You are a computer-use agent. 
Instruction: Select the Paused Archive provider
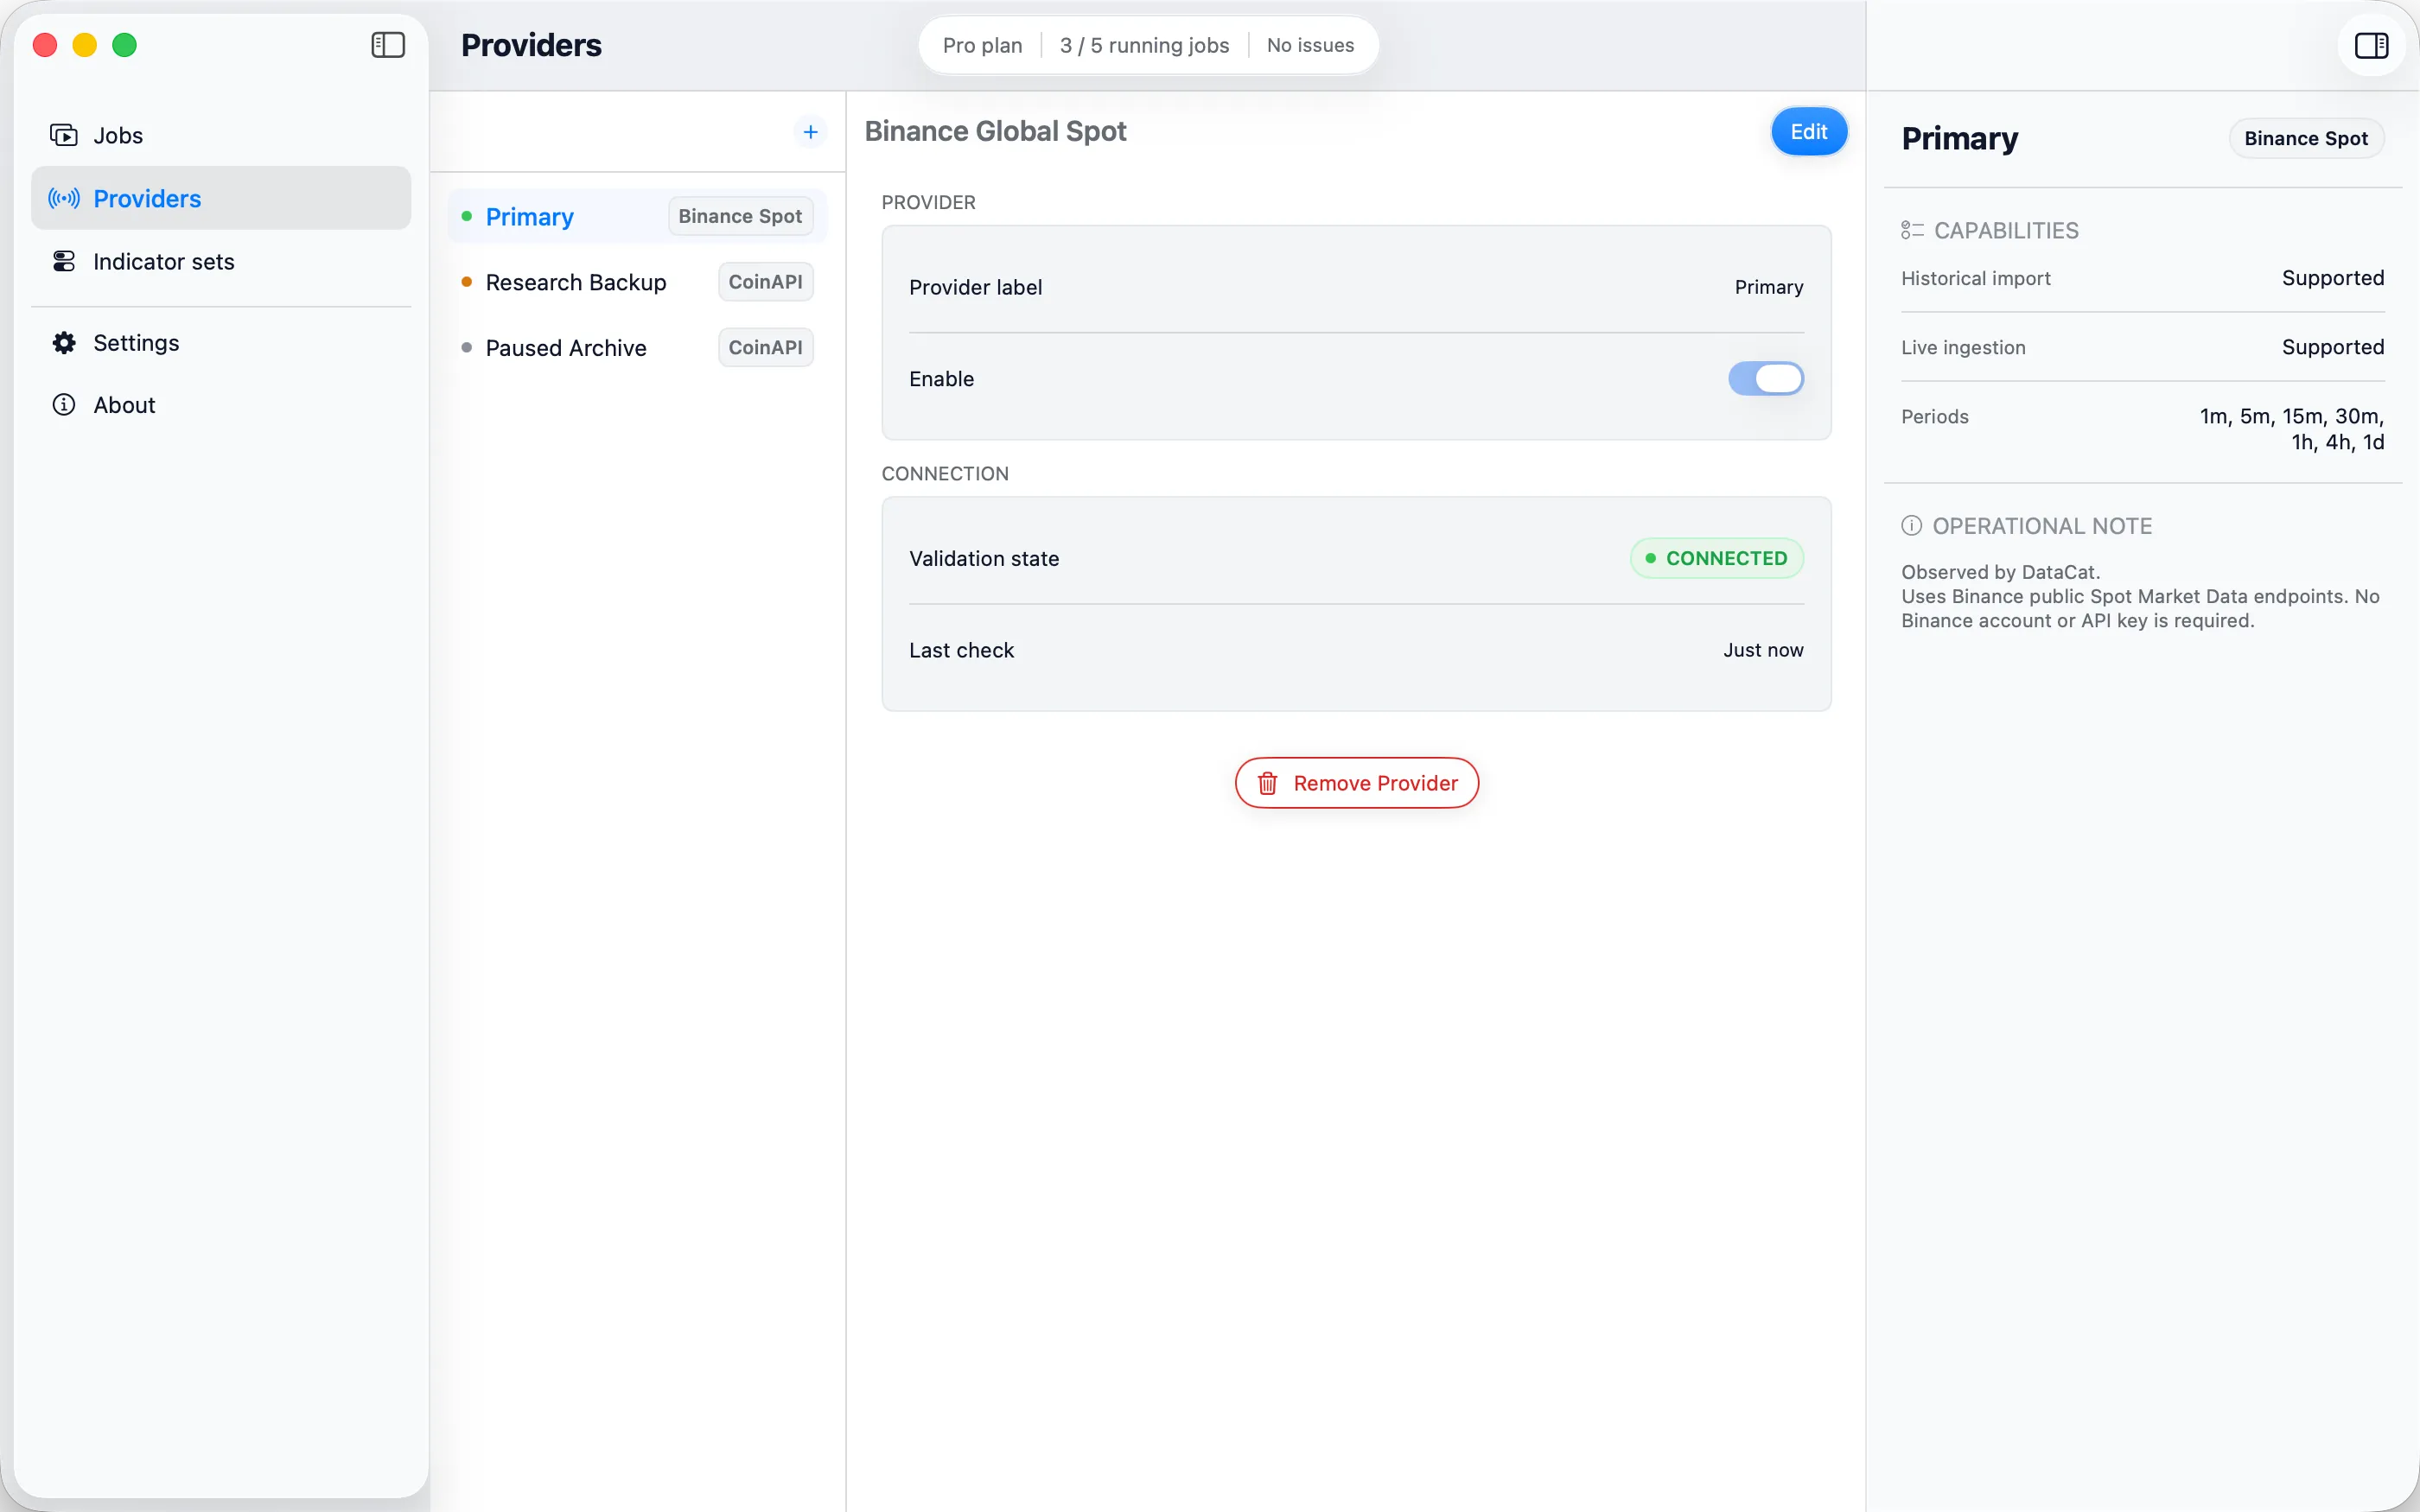click(x=637, y=347)
